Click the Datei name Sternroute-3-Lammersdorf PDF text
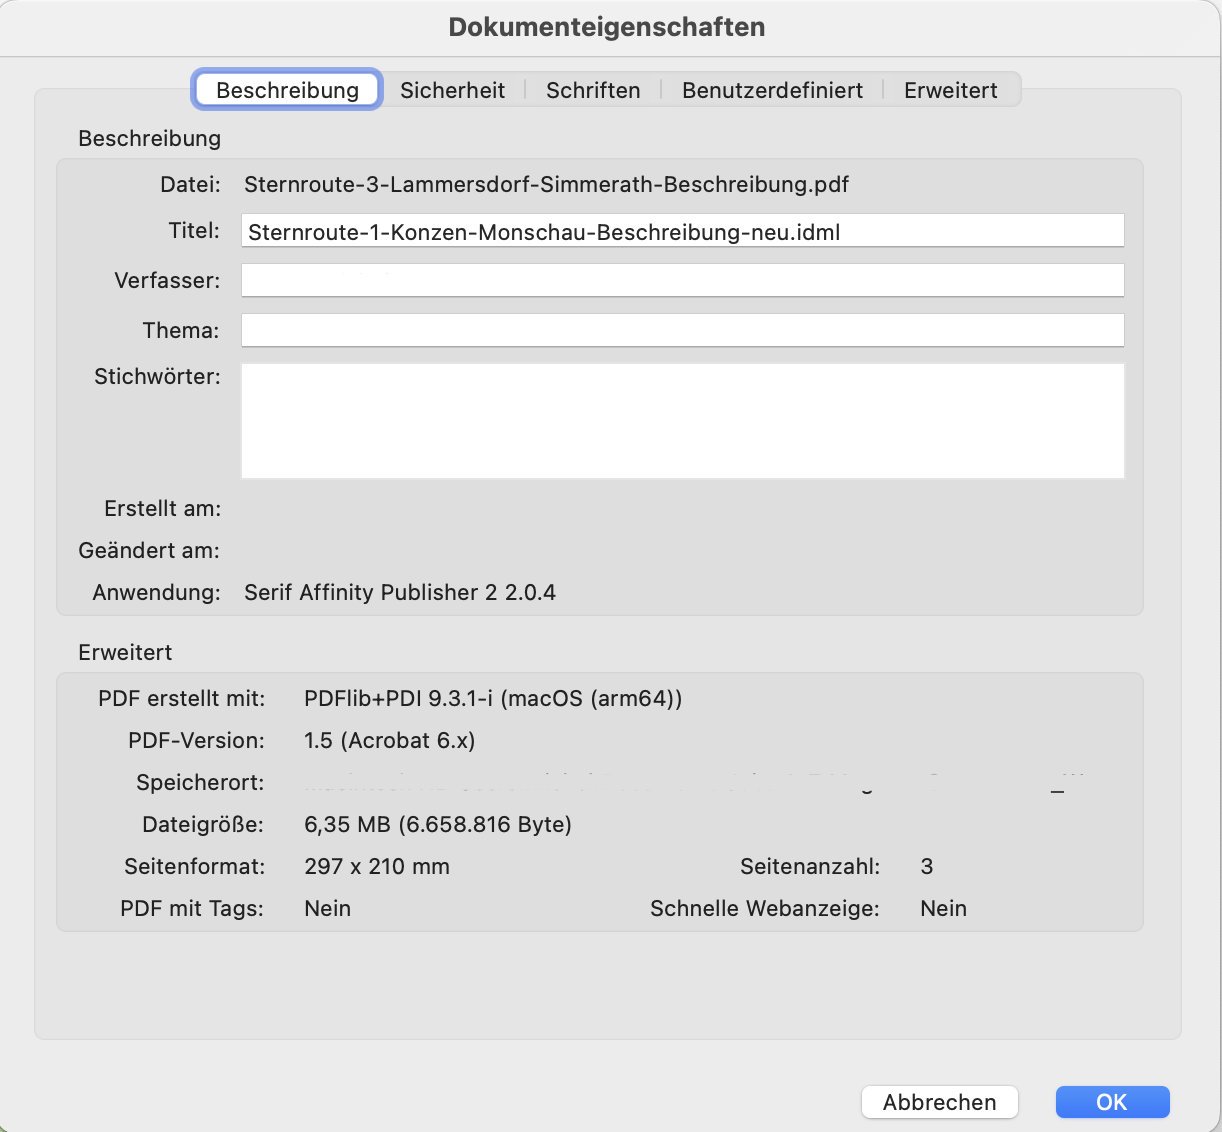Viewport: 1222px width, 1132px height. click(x=546, y=184)
